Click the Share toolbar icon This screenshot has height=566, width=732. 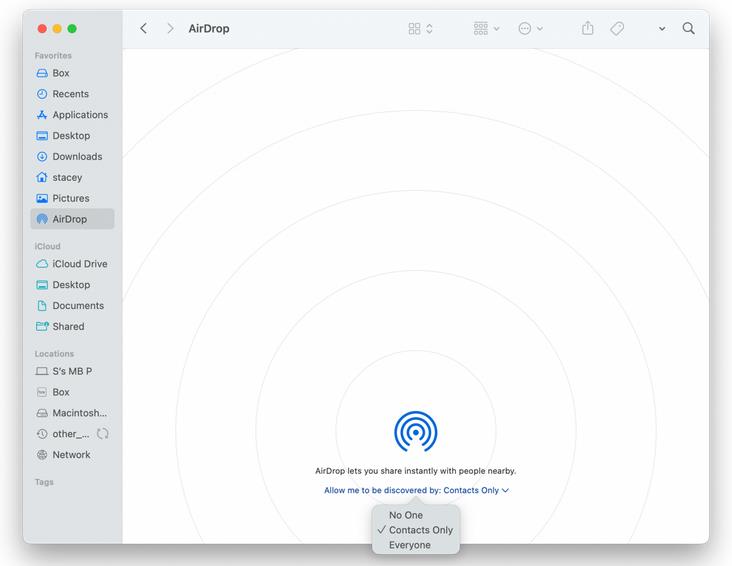coord(588,28)
